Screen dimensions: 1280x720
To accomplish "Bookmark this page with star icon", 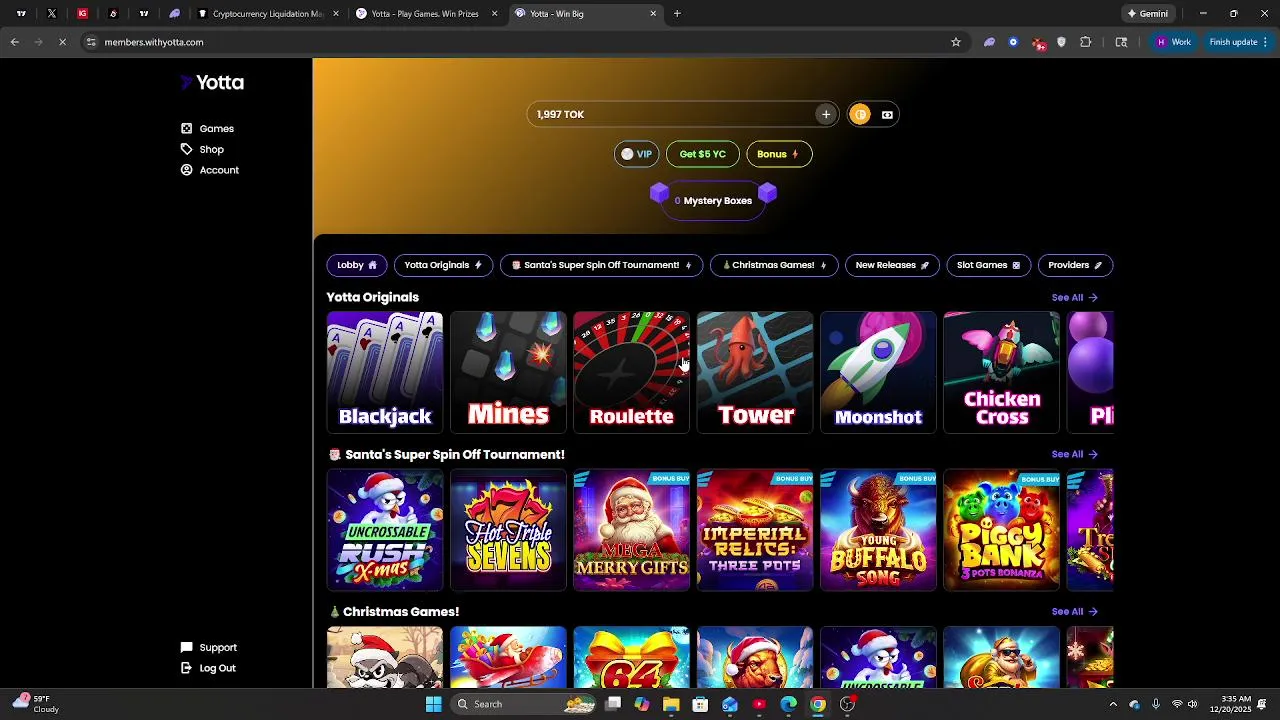I will (x=956, y=42).
